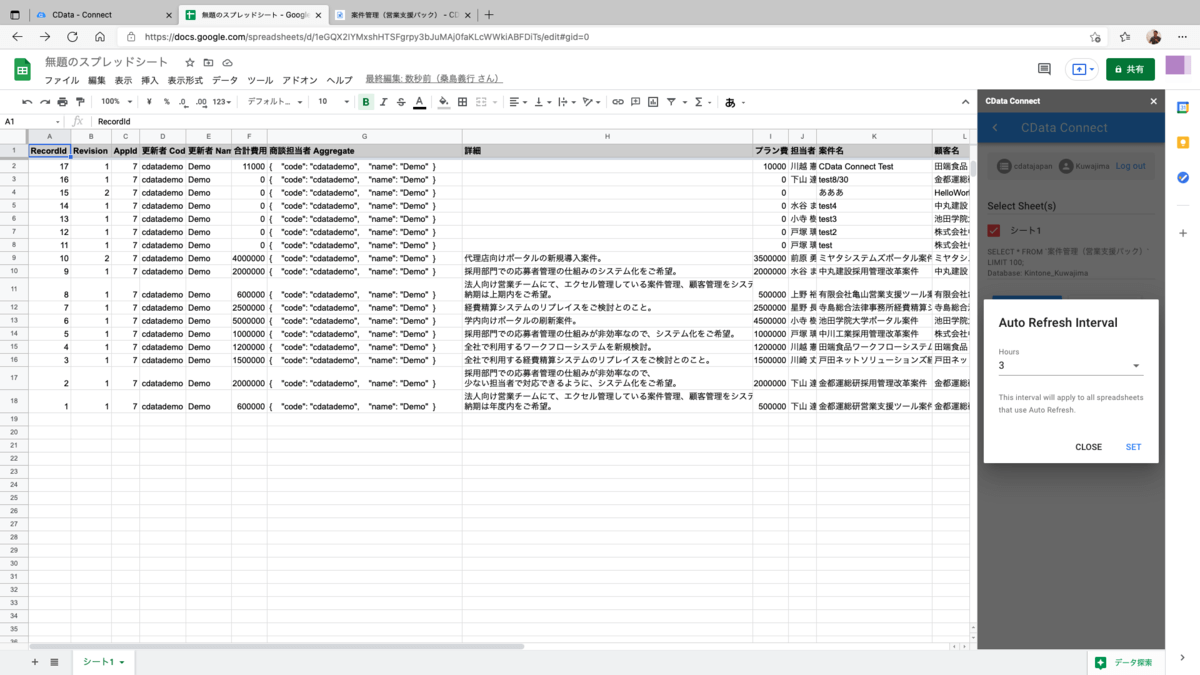Open Google Keep side panel
This screenshot has width=1200, height=675.
pos(1183,143)
